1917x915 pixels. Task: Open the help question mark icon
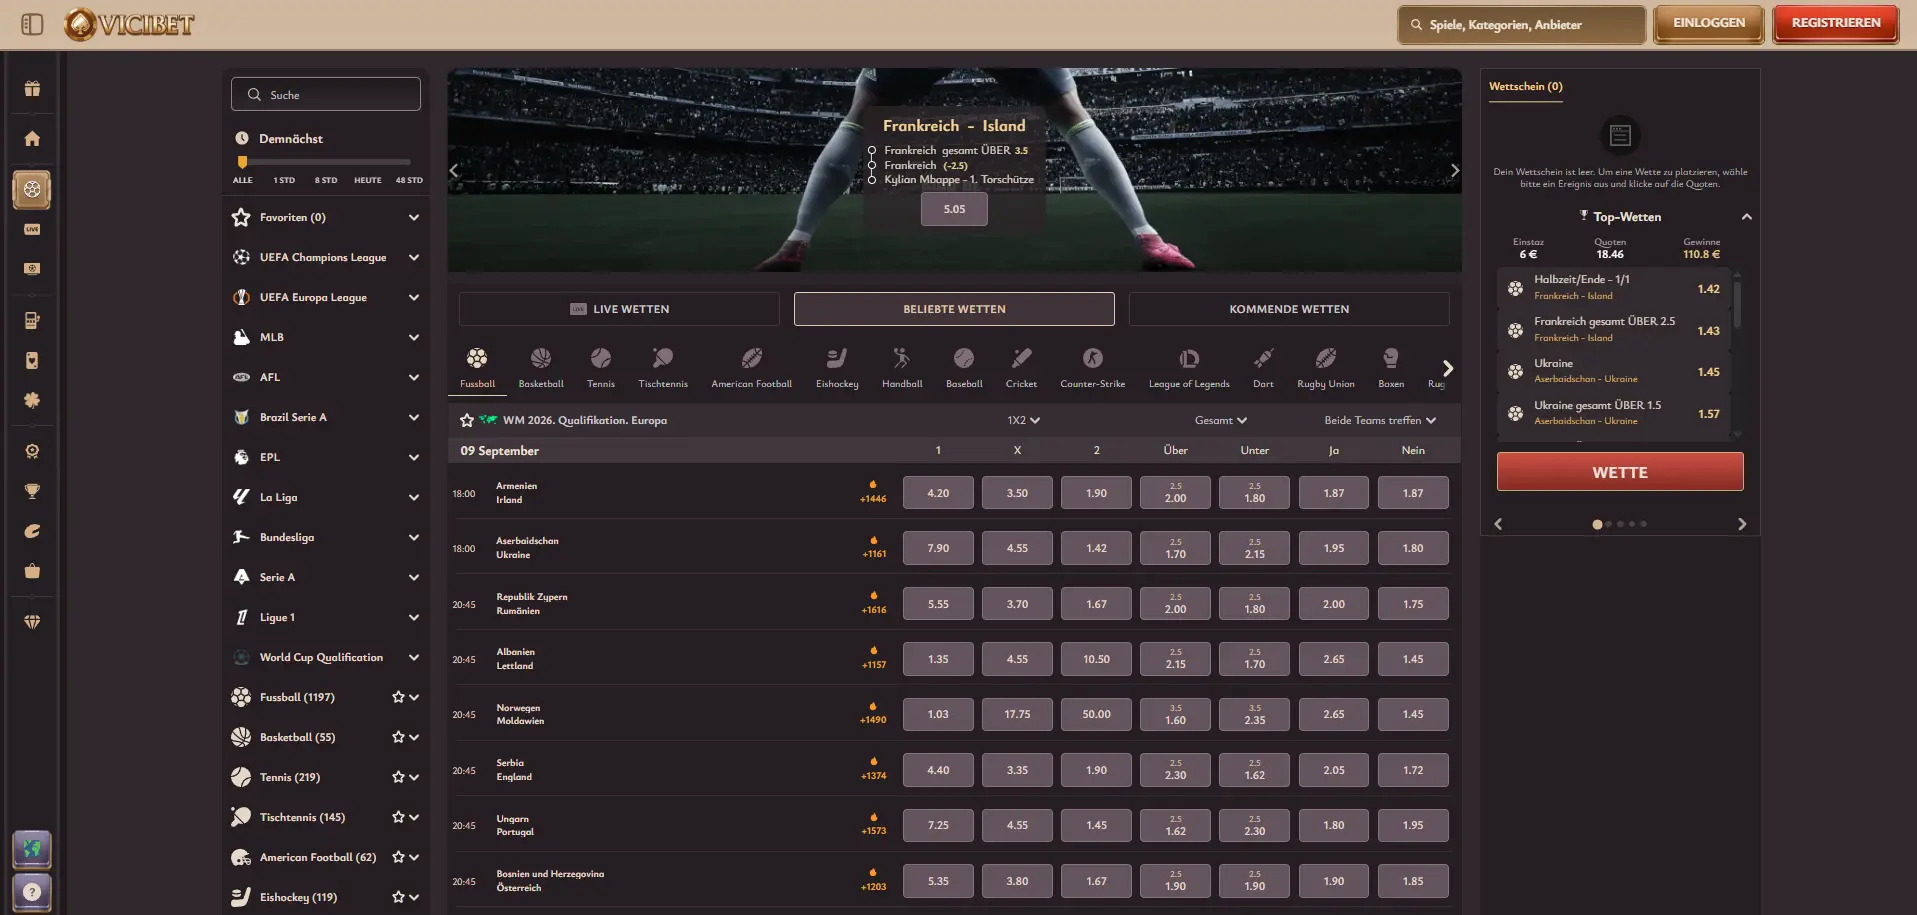point(32,891)
